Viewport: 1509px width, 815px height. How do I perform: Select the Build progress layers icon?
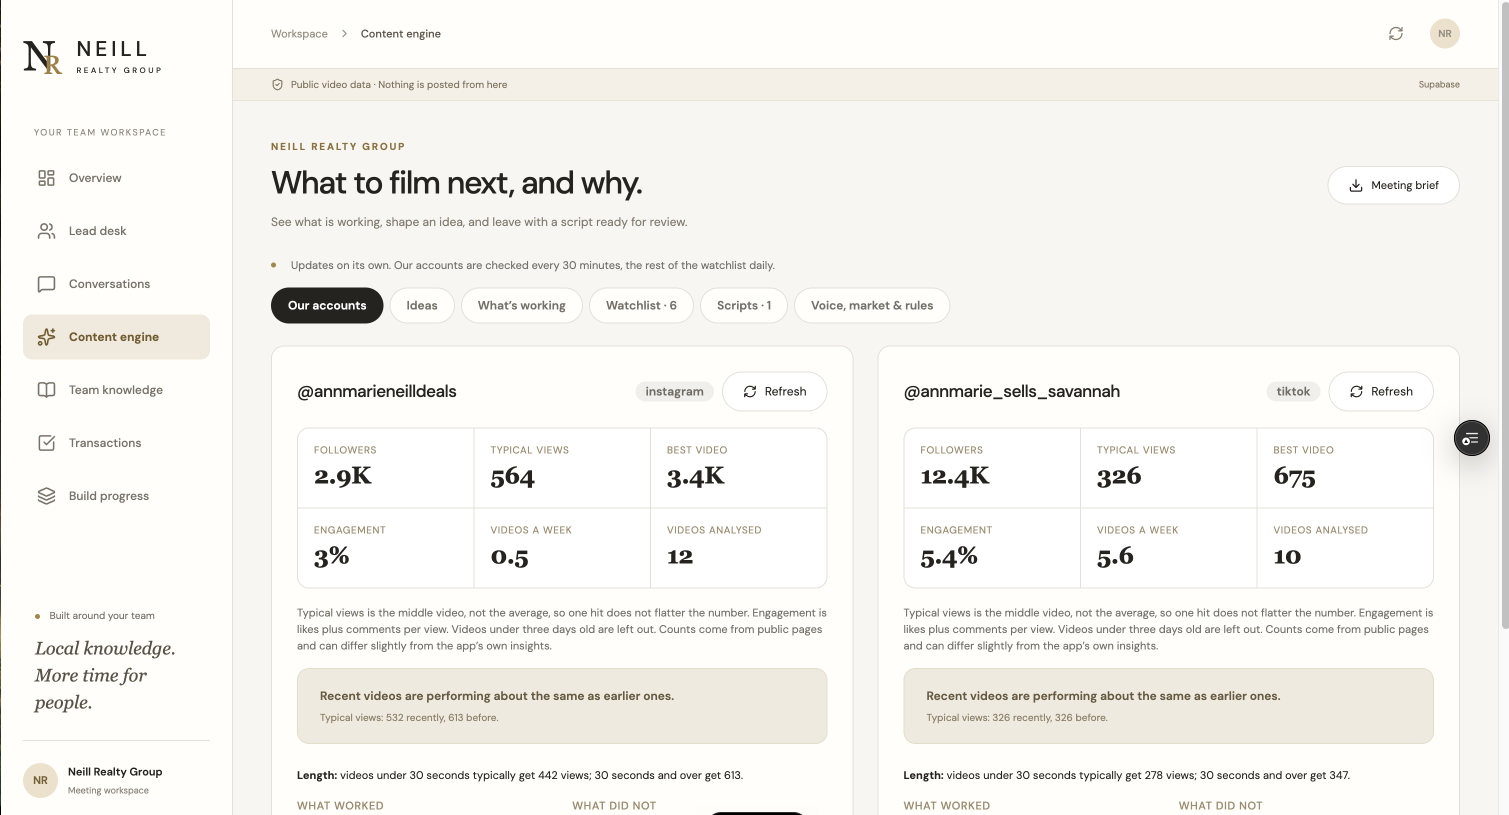[46, 496]
